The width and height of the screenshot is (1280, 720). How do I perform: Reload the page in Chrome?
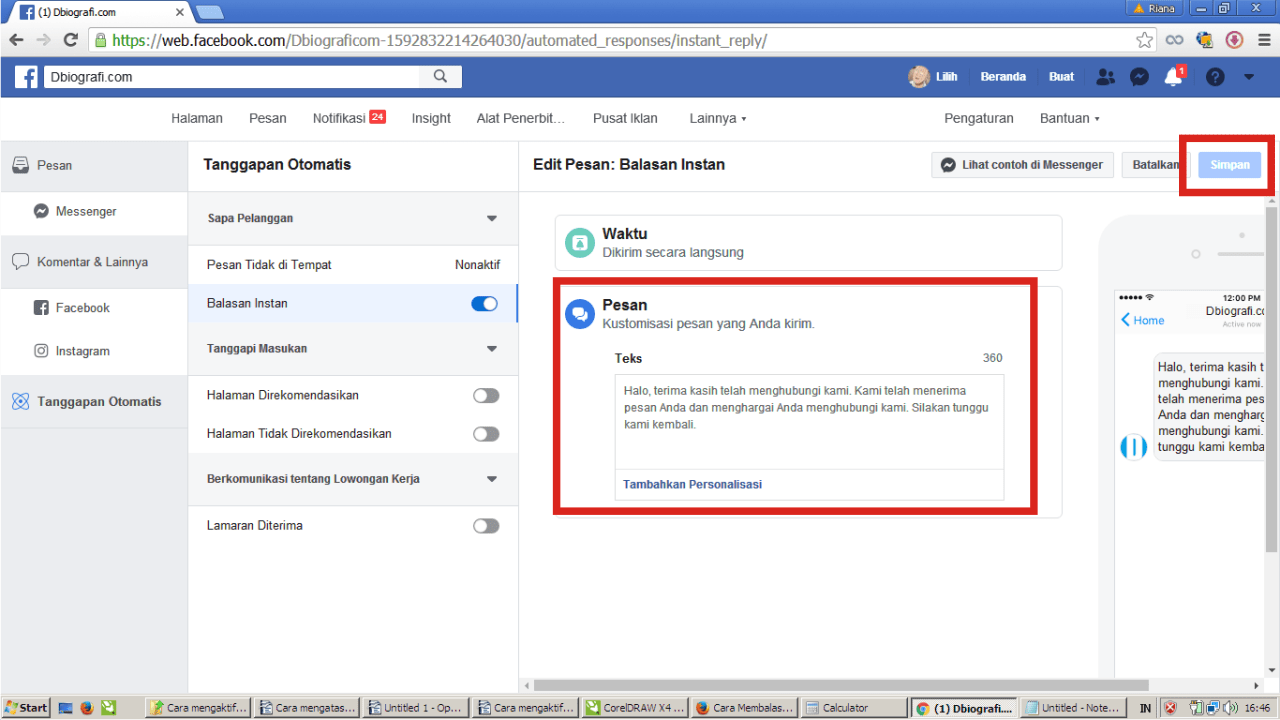70,40
